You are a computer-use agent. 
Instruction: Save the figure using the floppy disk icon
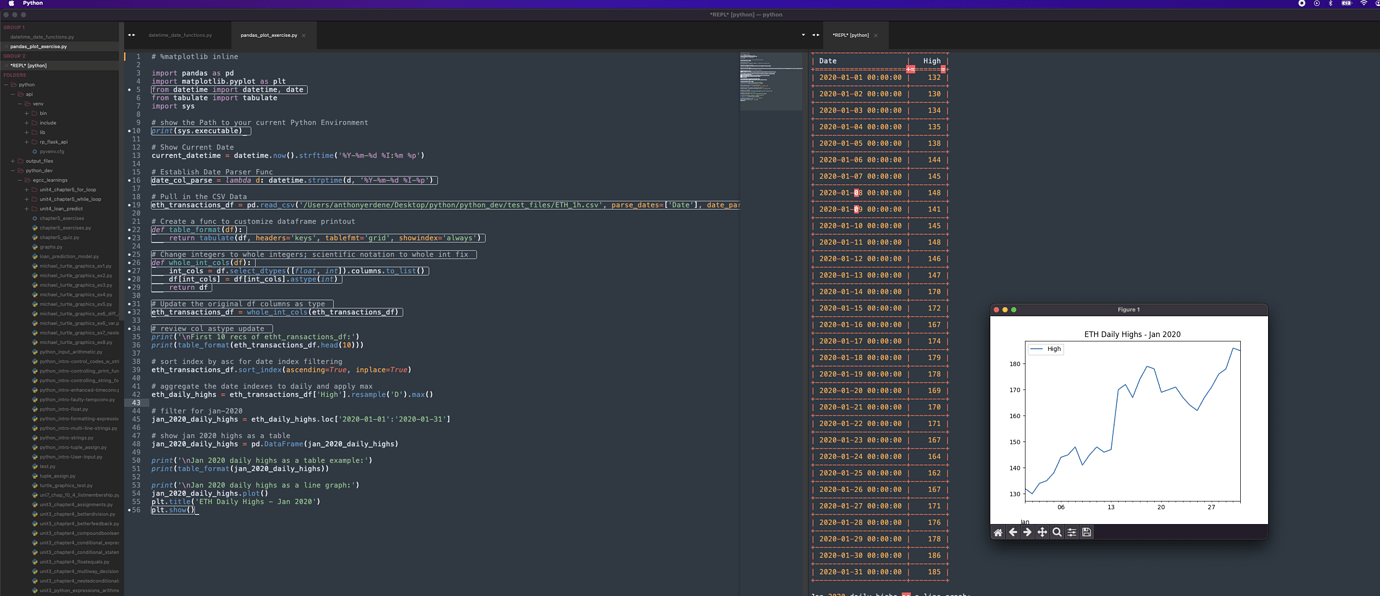pyautogui.click(x=1087, y=532)
